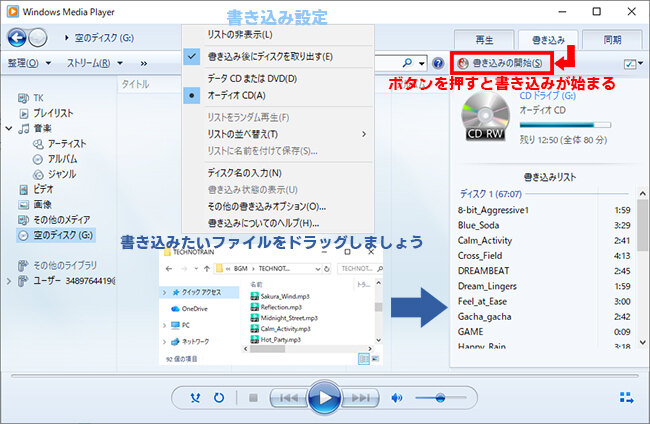The width and height of the screenshot is (650, 424).
Task: Click the タイトル column header
Action: click(135, 85)
